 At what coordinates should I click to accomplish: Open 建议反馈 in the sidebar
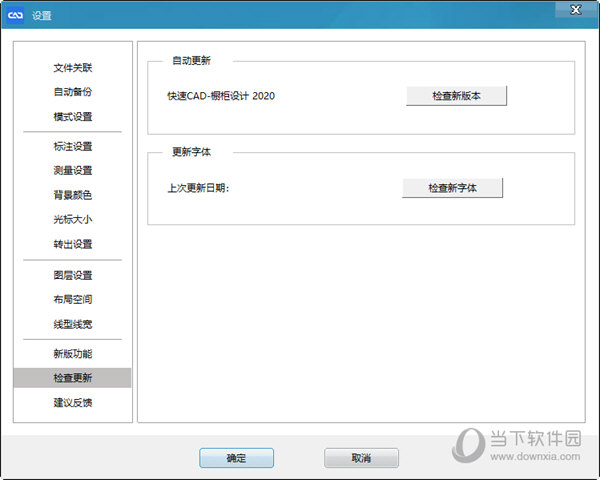(x=73, y=402)
